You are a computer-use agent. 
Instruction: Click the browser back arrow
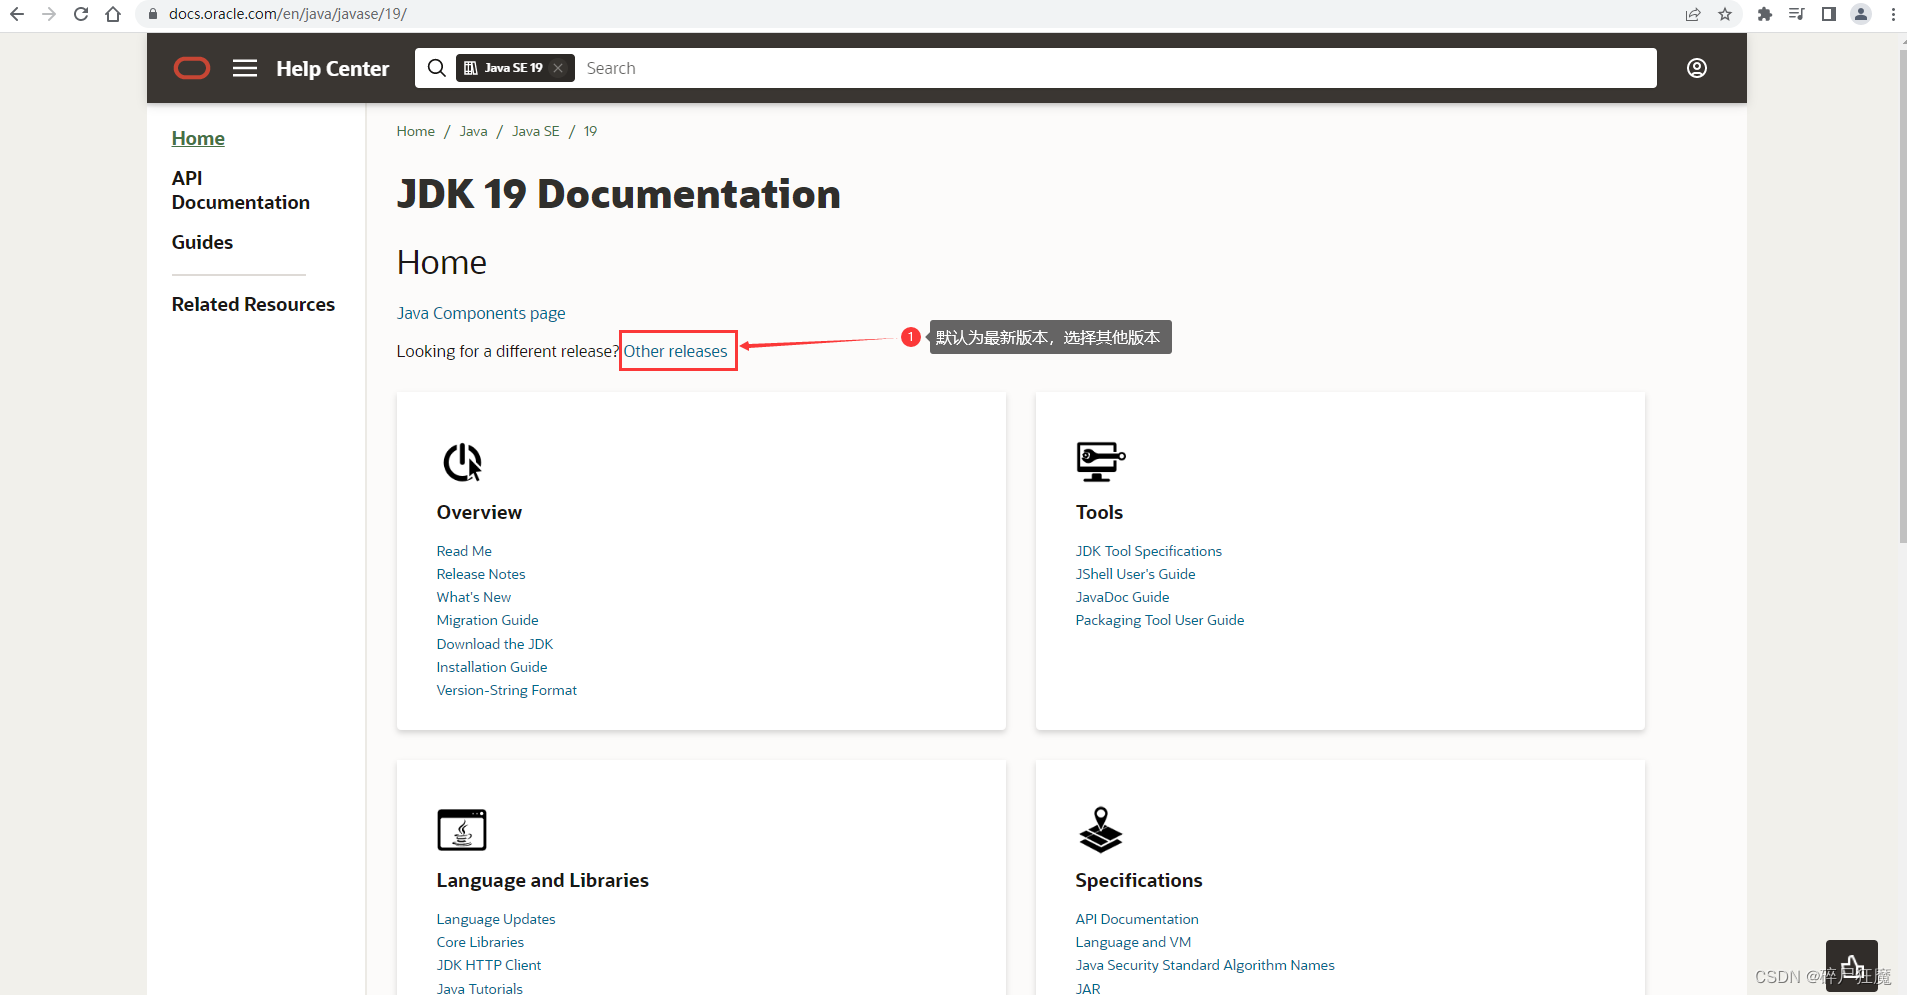[17, 14]
